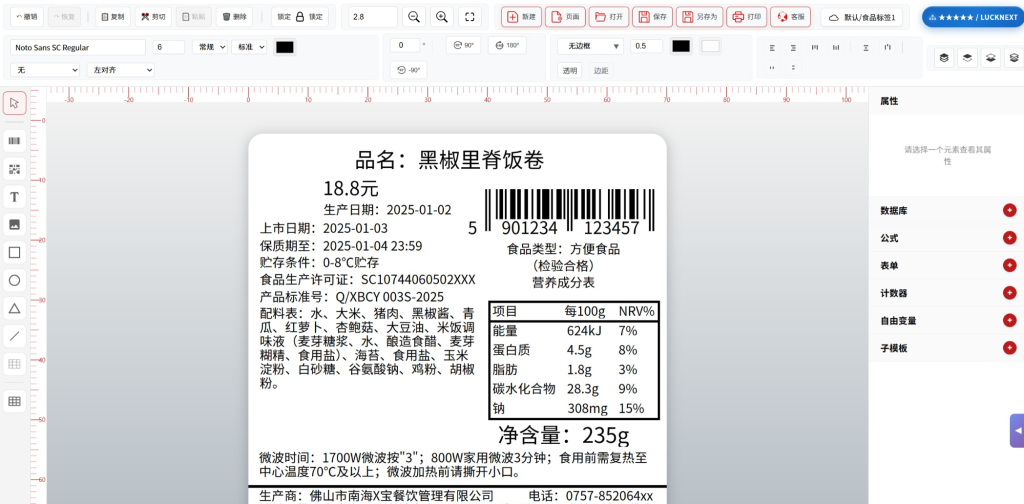Choose the barcode tool in sidebar
This screenshot has width=1024, height=504.
[x=14, y=140]
